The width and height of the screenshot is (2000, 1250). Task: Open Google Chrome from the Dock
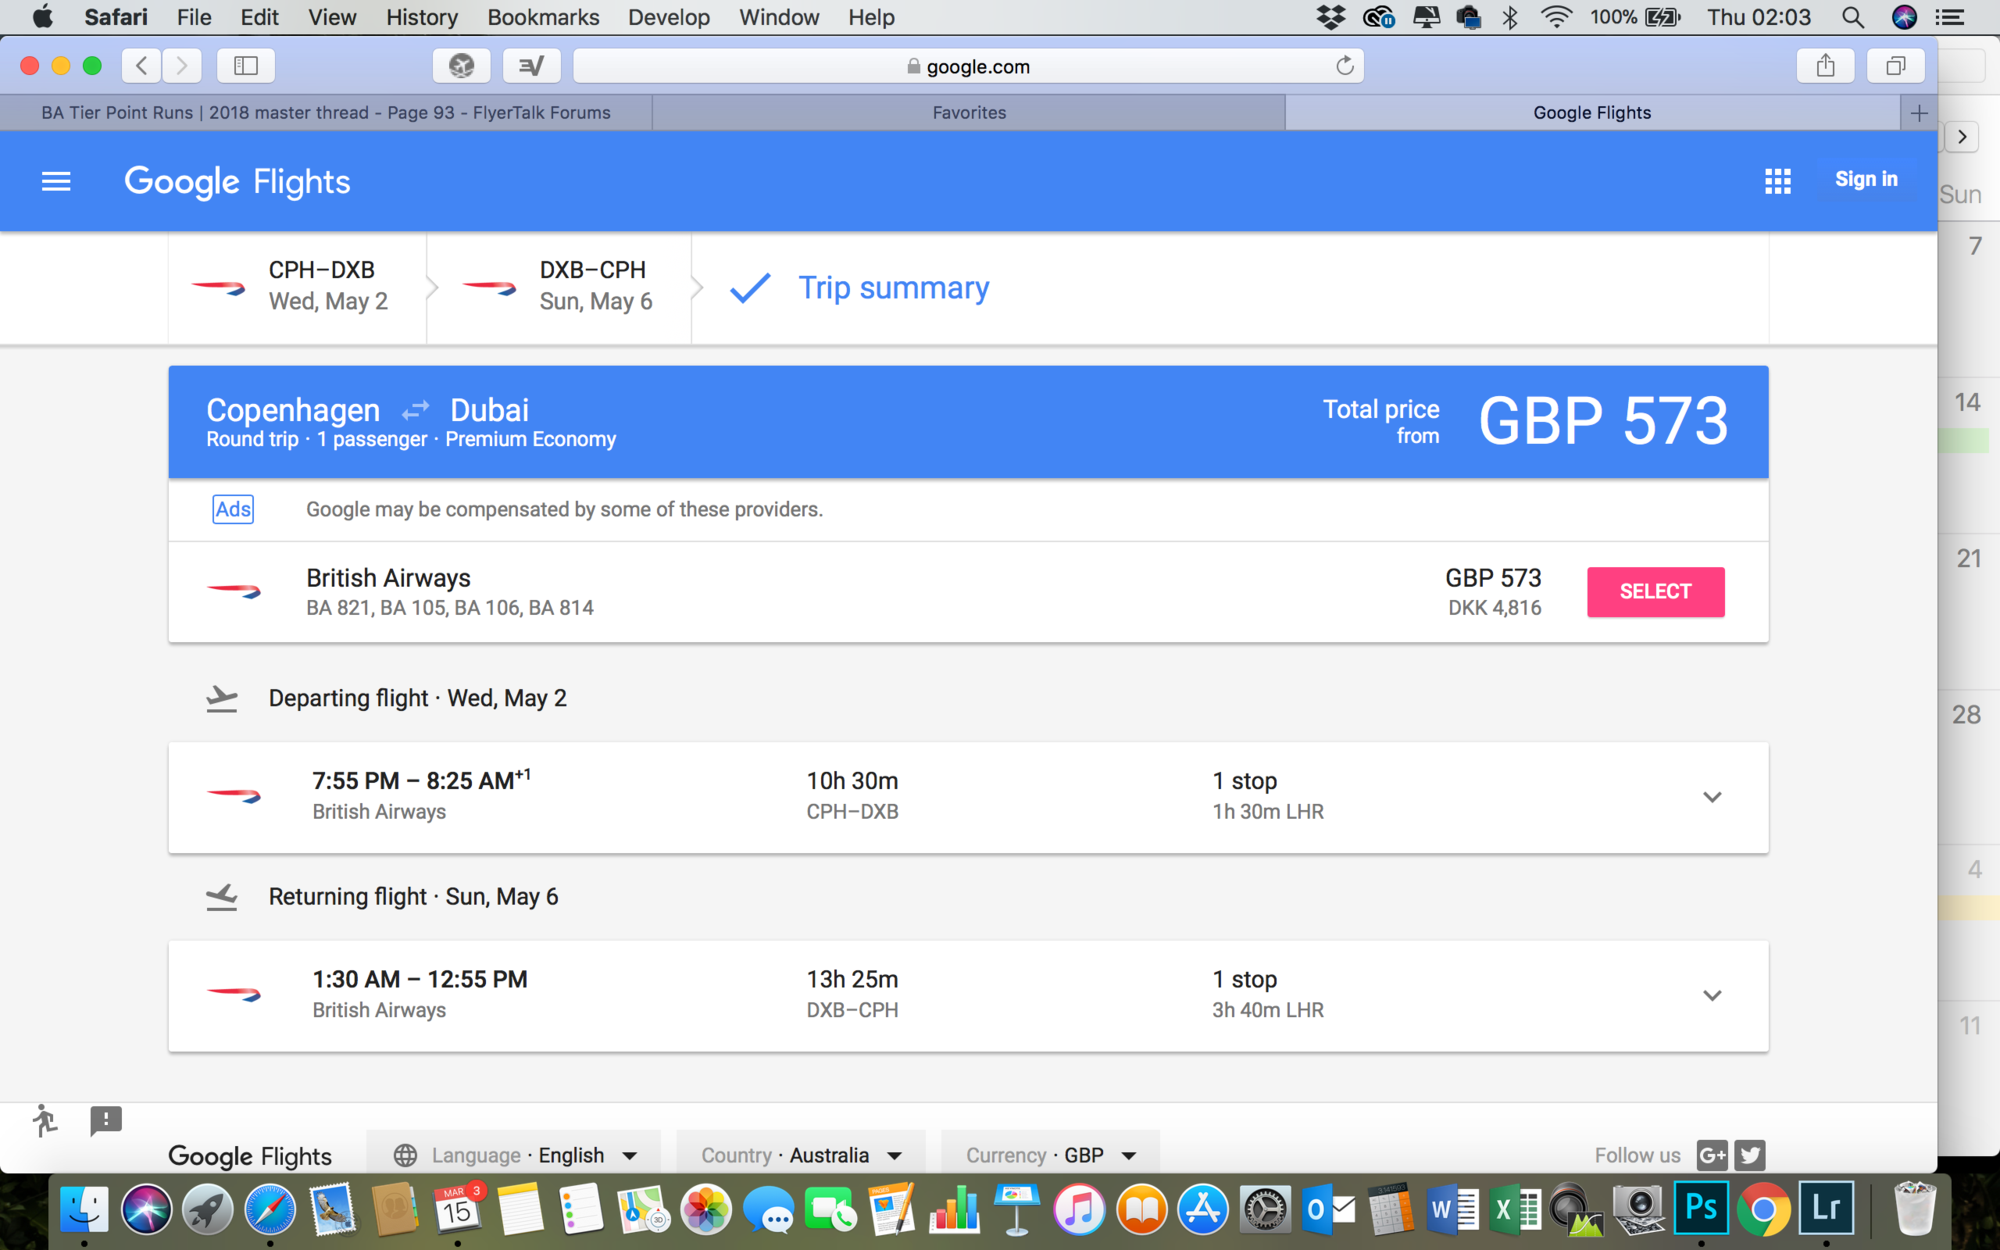coord(1763,1209)
